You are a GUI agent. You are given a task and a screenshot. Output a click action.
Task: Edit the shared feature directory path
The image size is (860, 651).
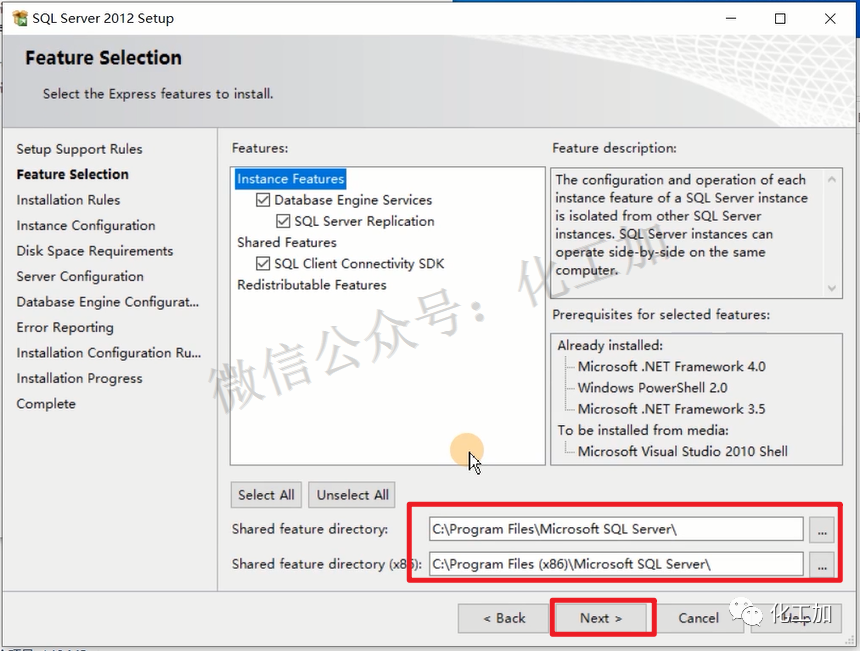click(616, 529)
